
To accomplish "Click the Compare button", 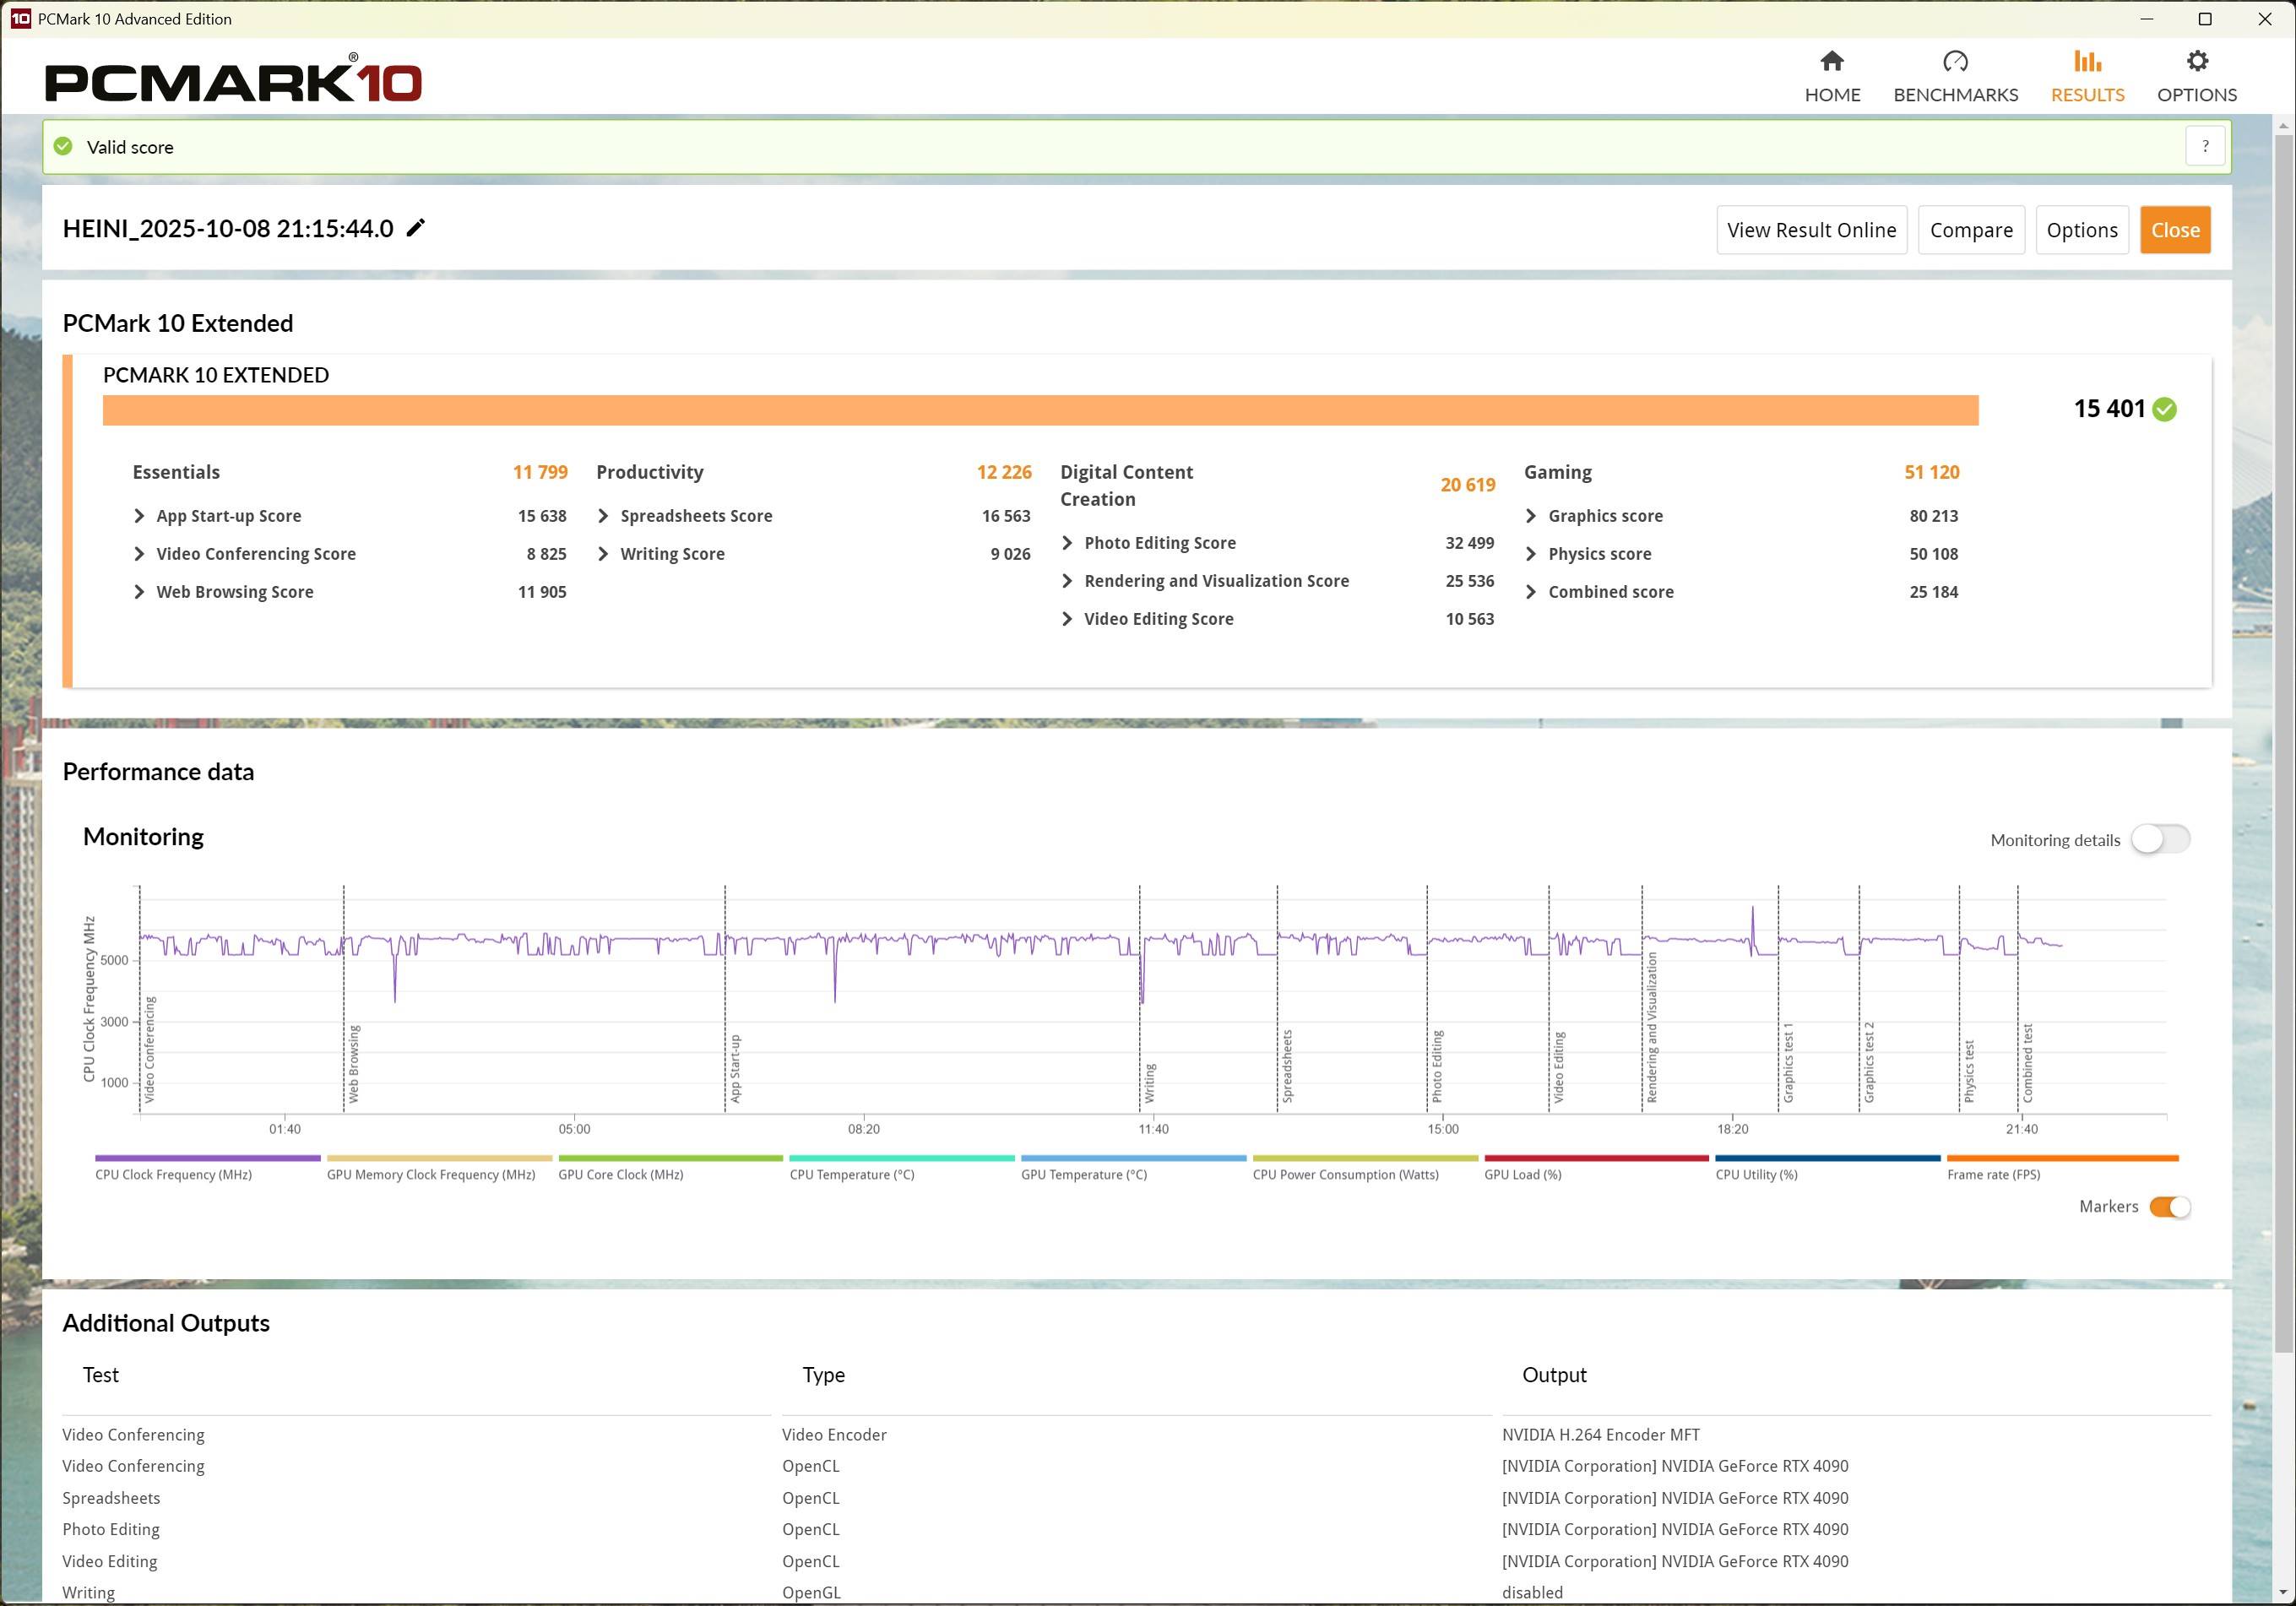I will (1970, 230).
